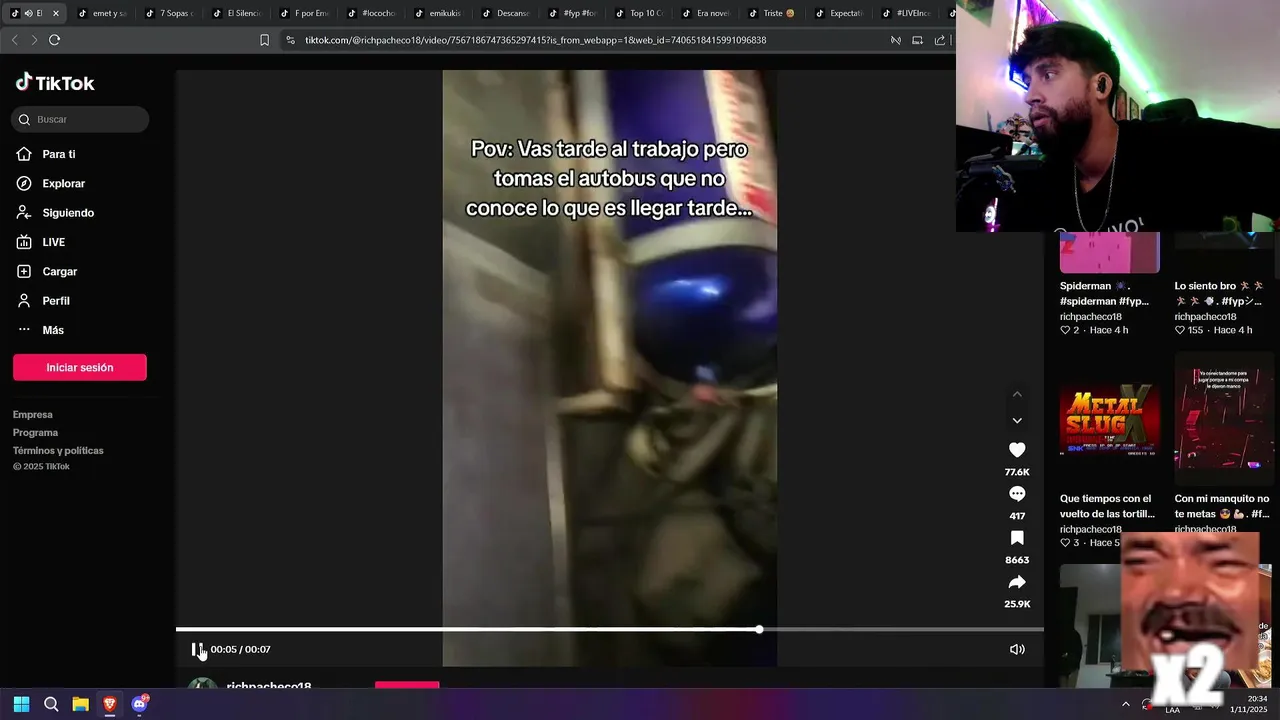Focus the Buscar search field
The height and width of the screenshot is (720, 1280).
tap(80, 119)
